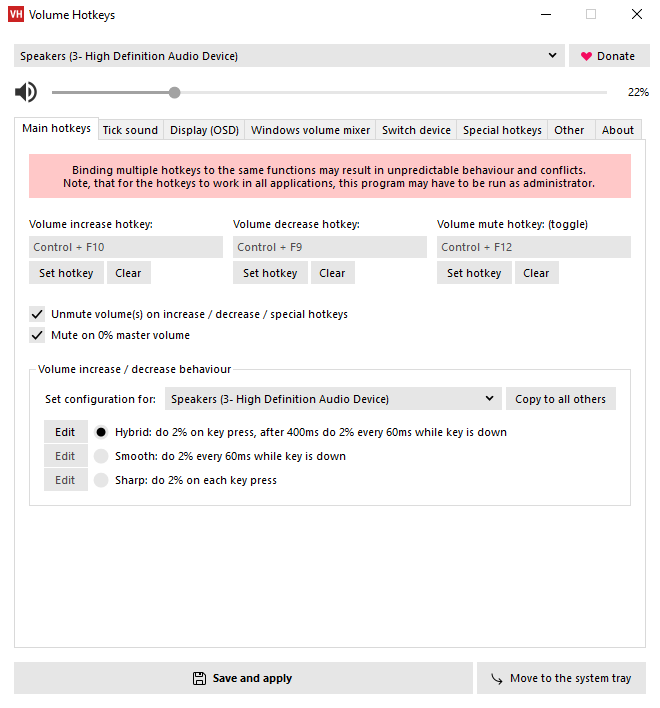Click the speaker volume icon
This screenshot has height=708, width=660.
[x=26, y=93]
